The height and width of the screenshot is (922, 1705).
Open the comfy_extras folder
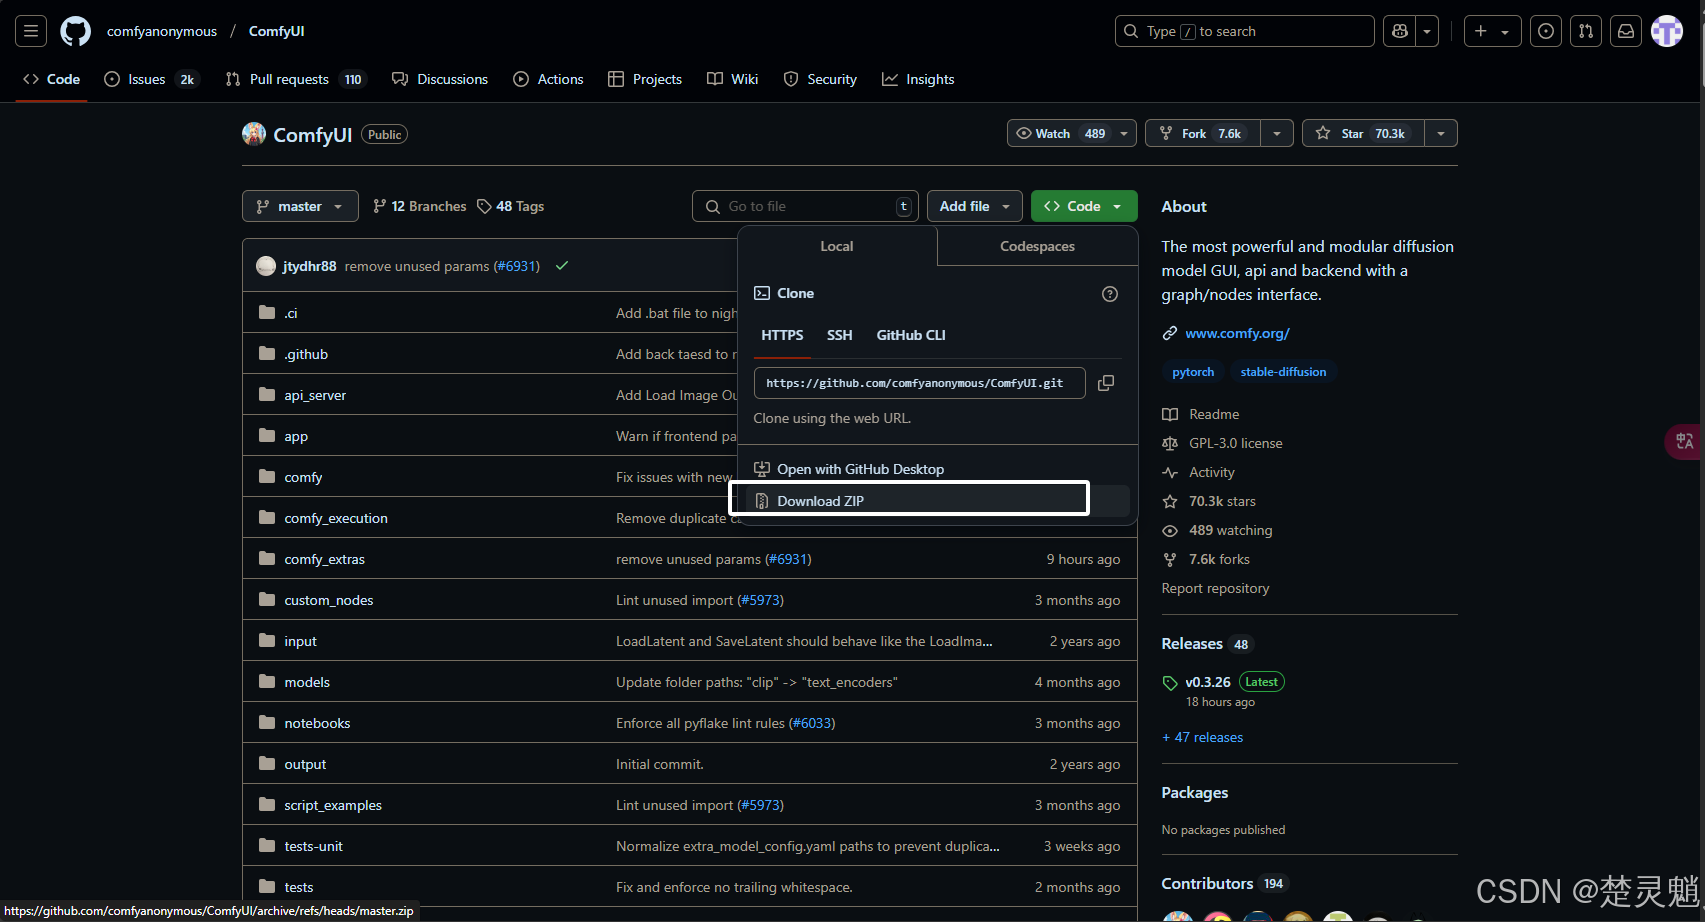tap(324, 559)
